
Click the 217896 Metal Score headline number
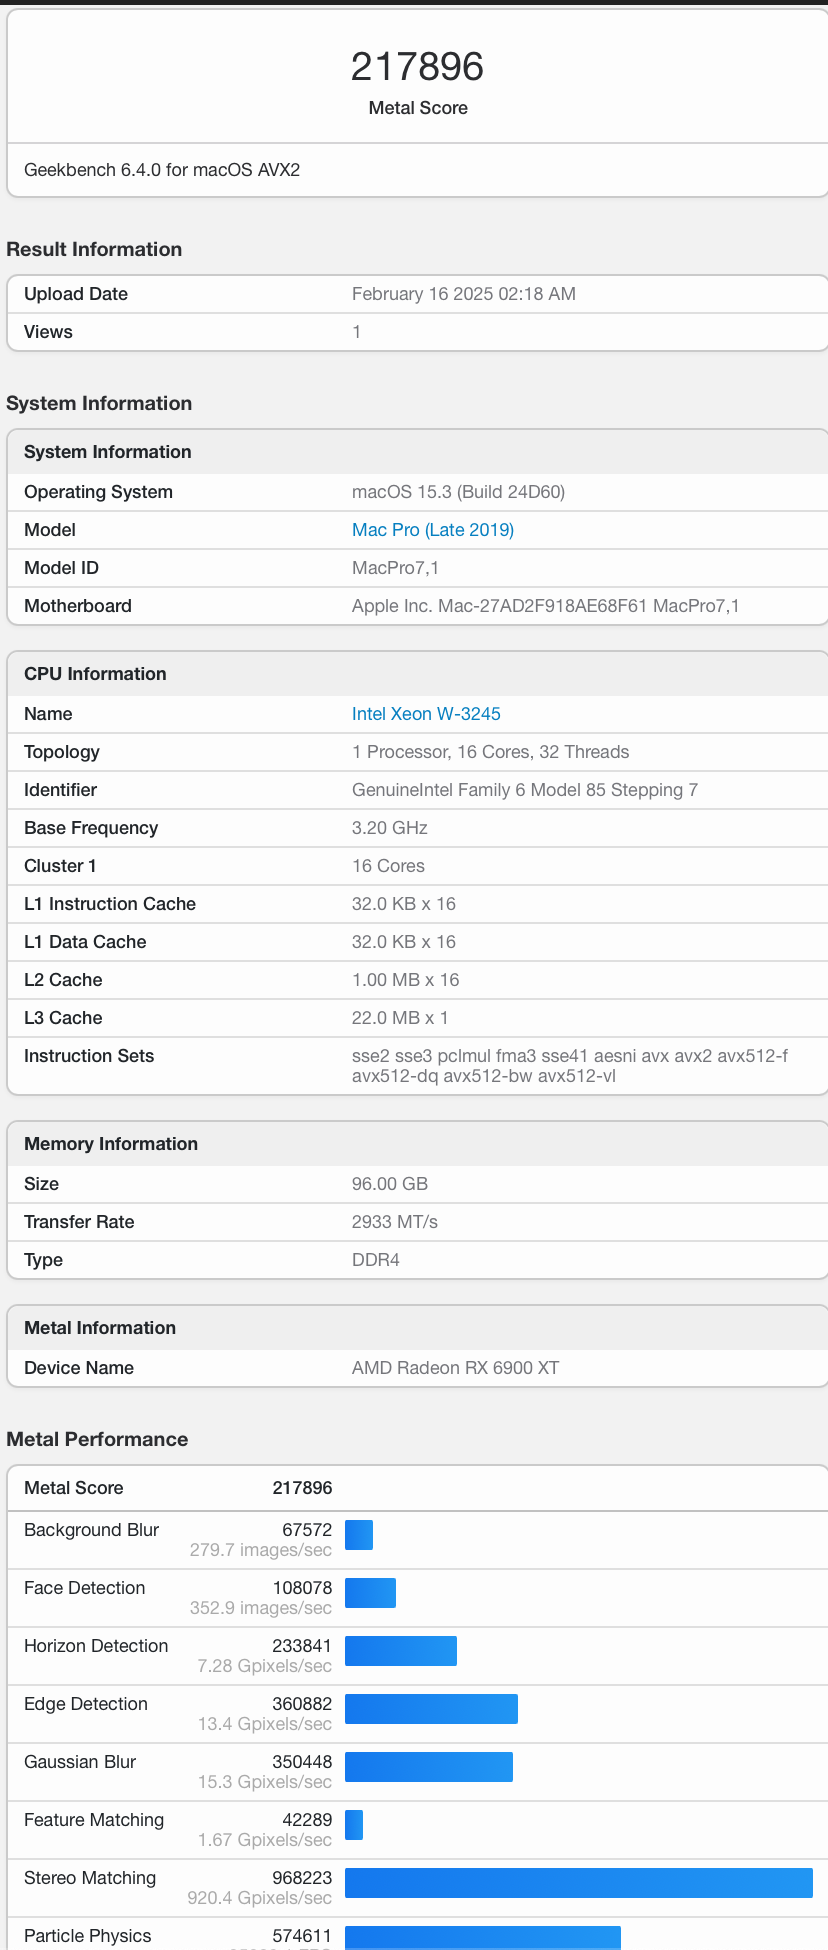pyautogui.click(x=417, y=67)
